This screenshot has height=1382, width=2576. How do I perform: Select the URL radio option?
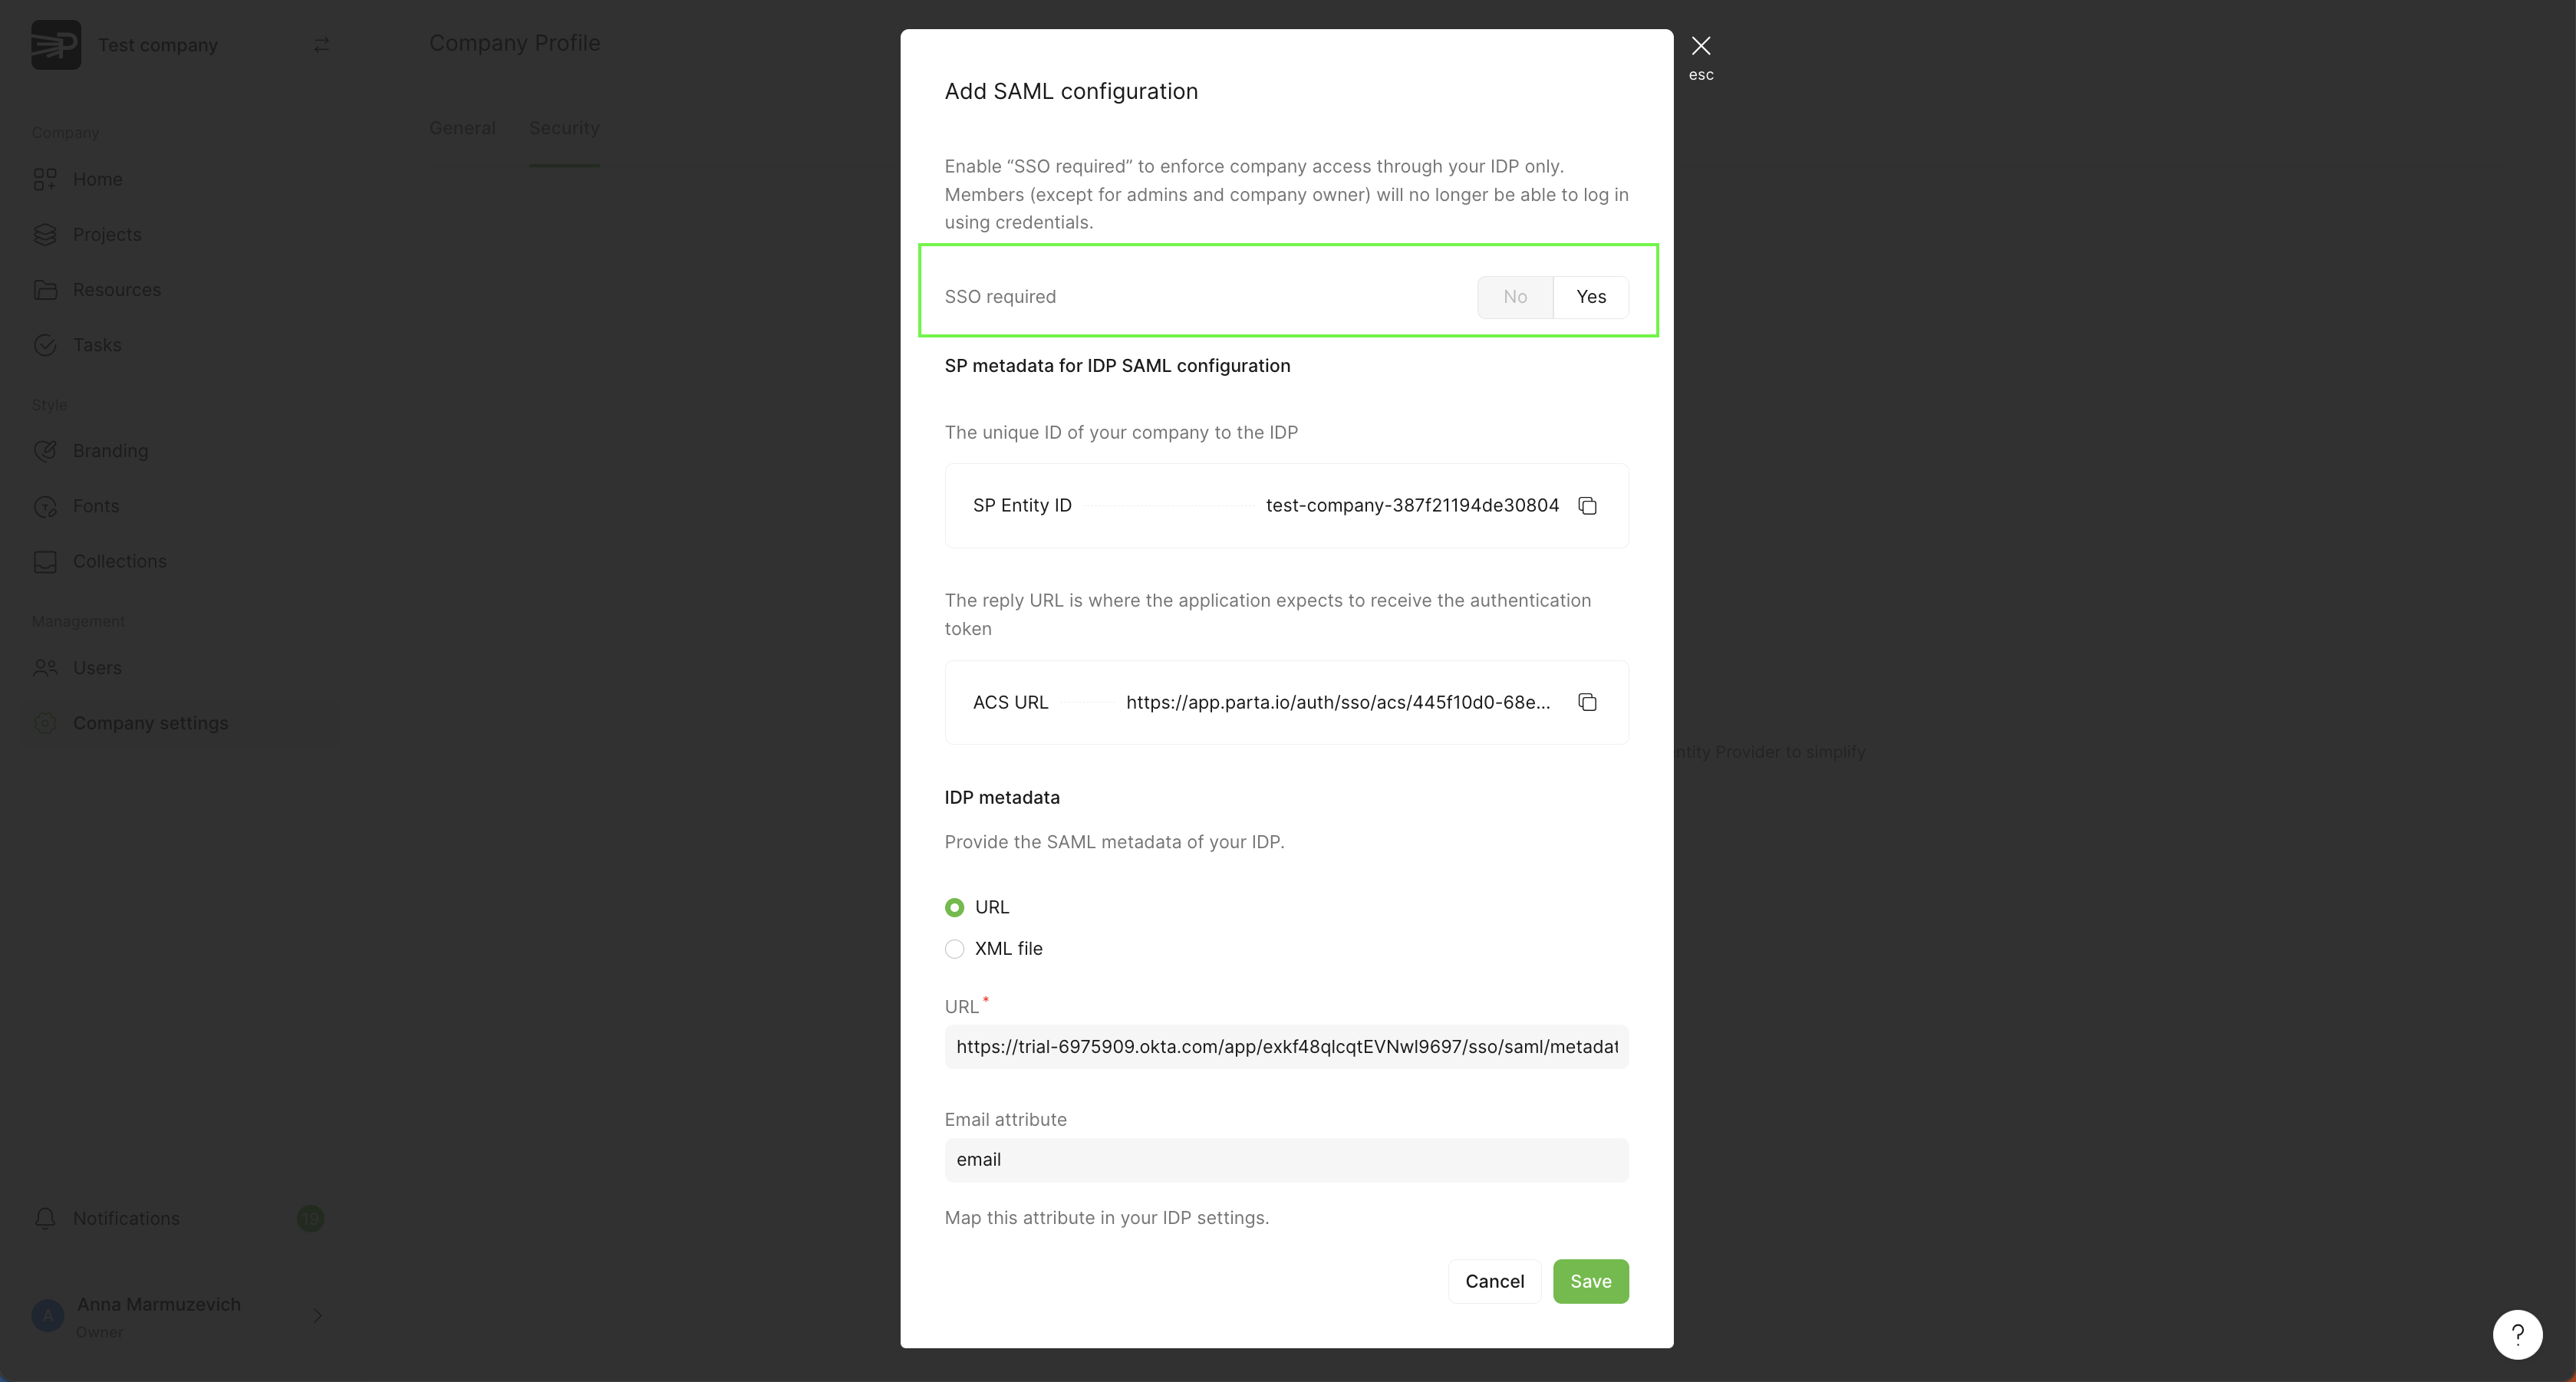click(955, 907)
